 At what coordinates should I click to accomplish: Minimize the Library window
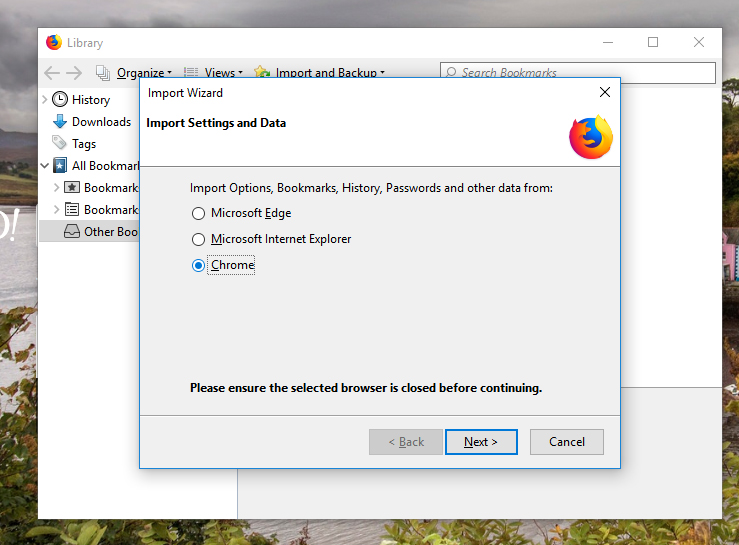[x=608, y=42]
